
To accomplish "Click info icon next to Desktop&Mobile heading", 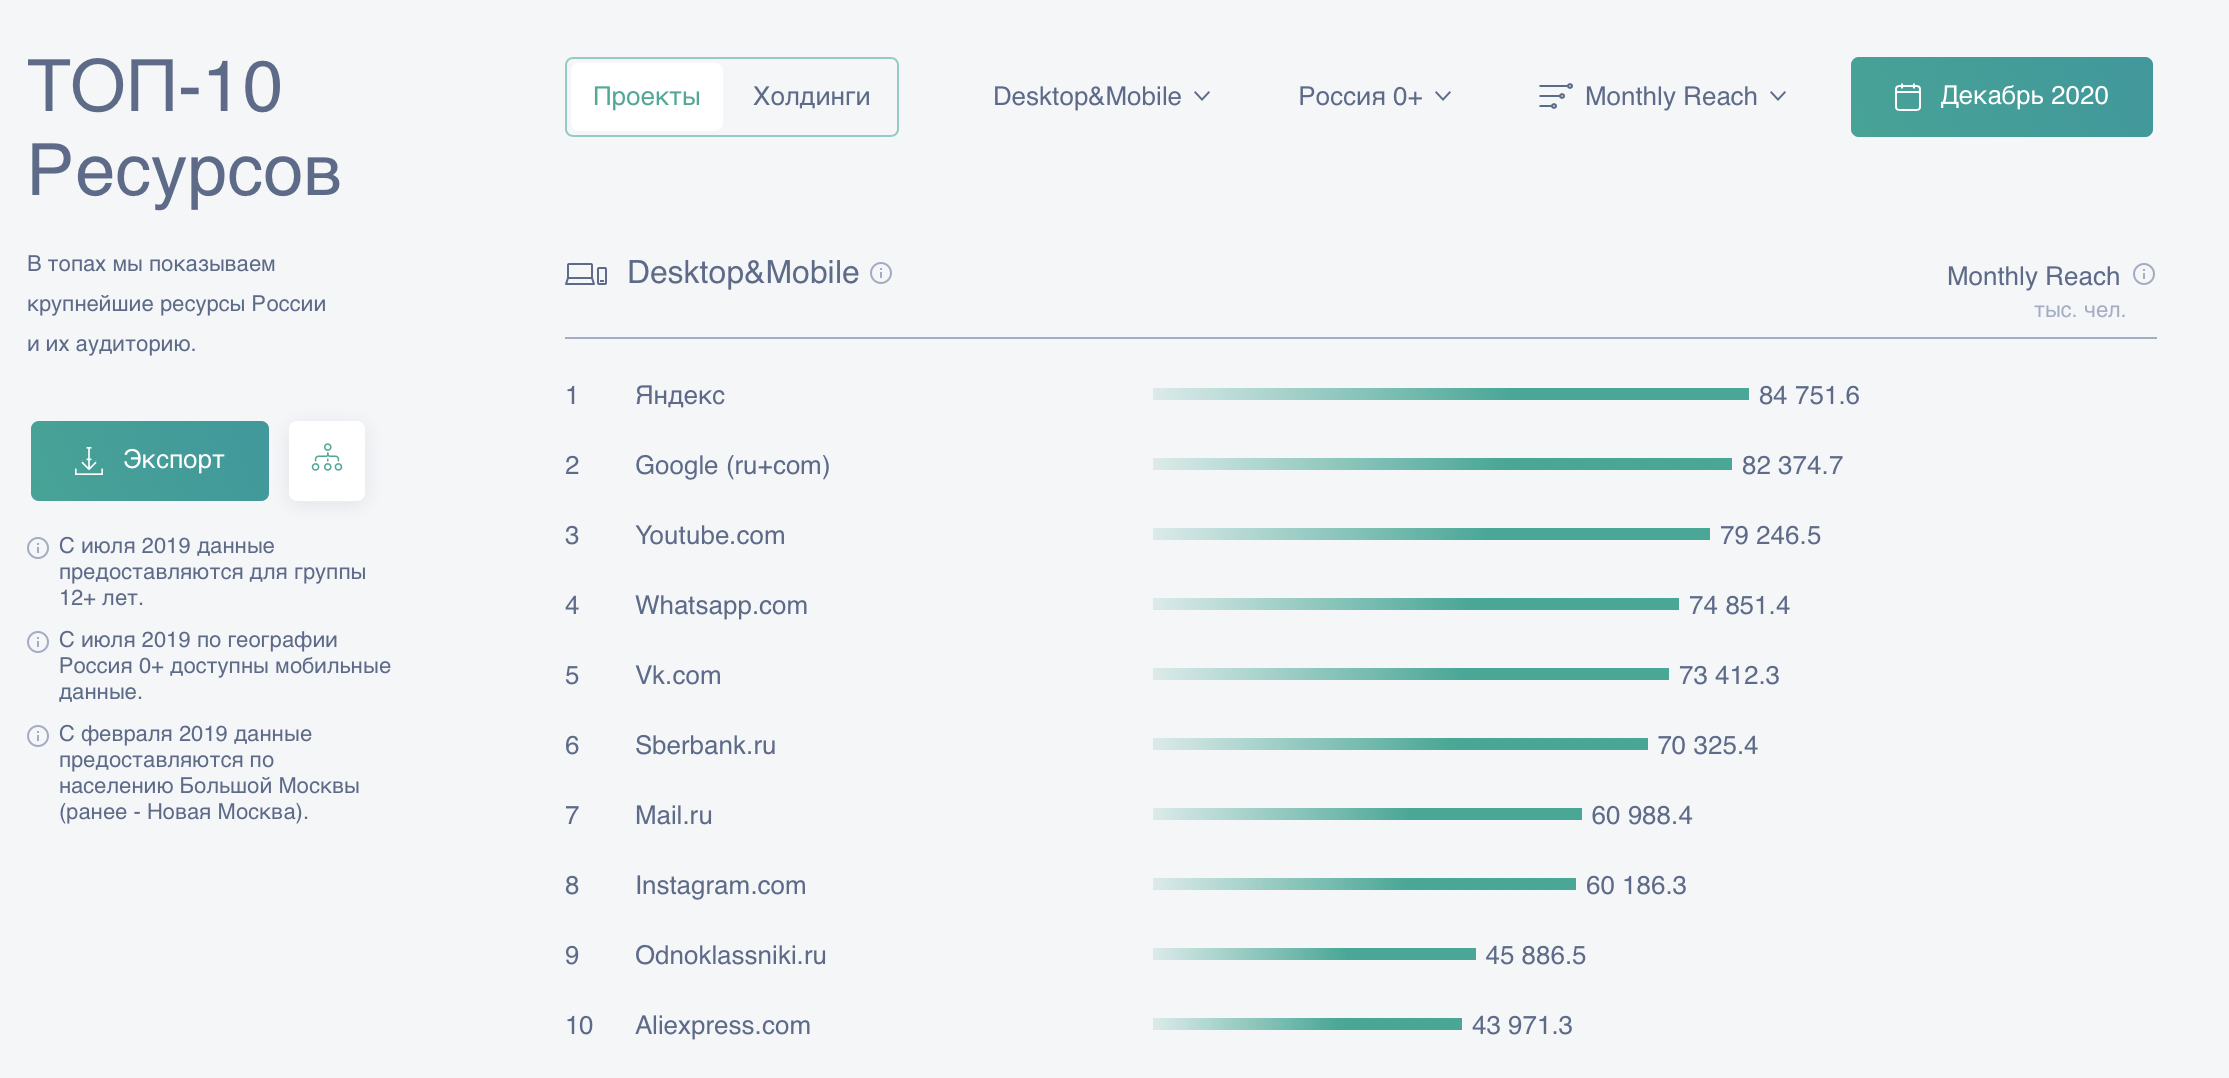I will point(881,273).
